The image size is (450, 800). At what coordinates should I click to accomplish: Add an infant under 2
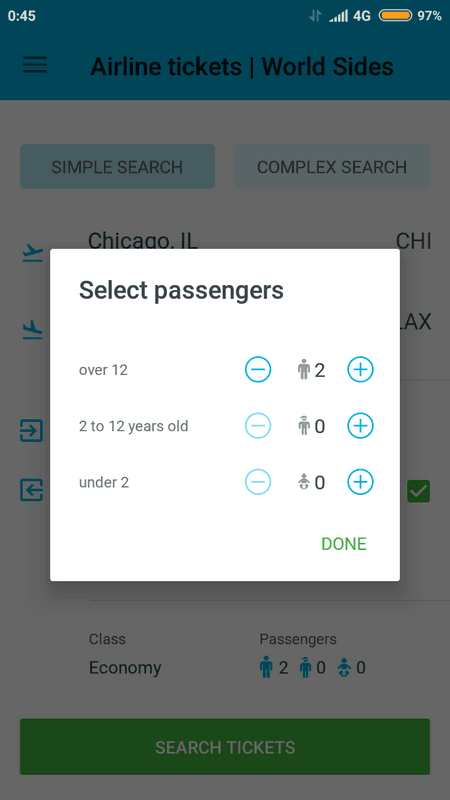(360, 482)
